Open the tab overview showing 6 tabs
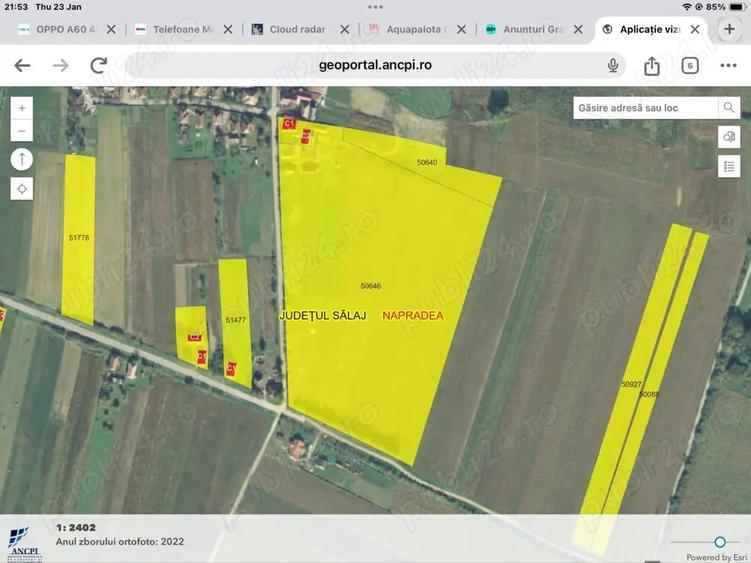This screenshot has width=751, height=563. 690,66
